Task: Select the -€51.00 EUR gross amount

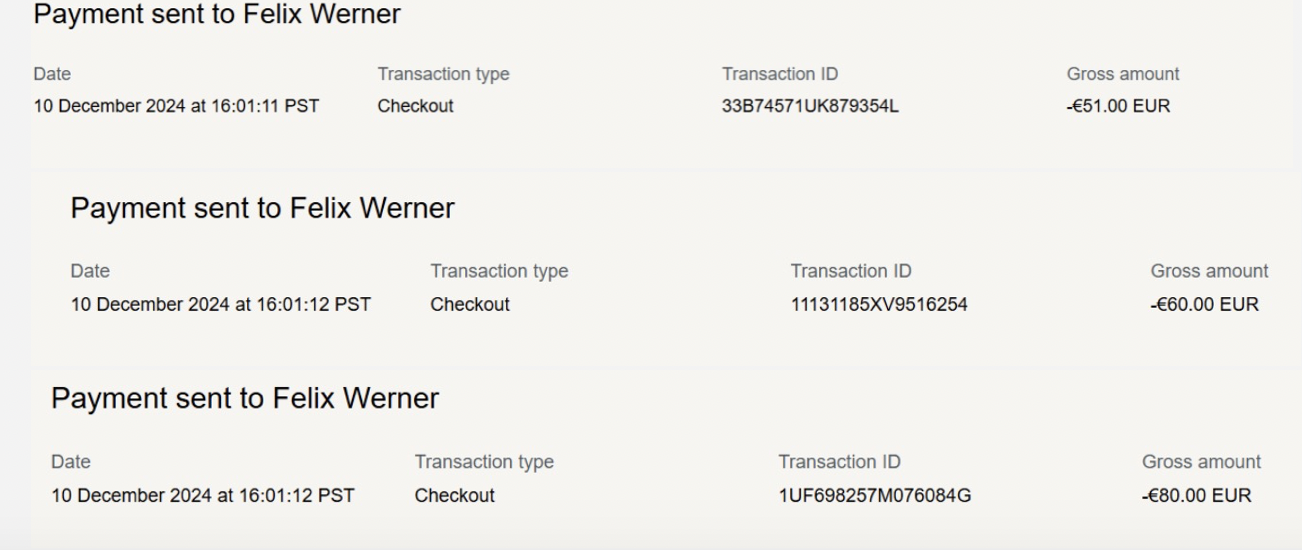Action: (1118, 107)
